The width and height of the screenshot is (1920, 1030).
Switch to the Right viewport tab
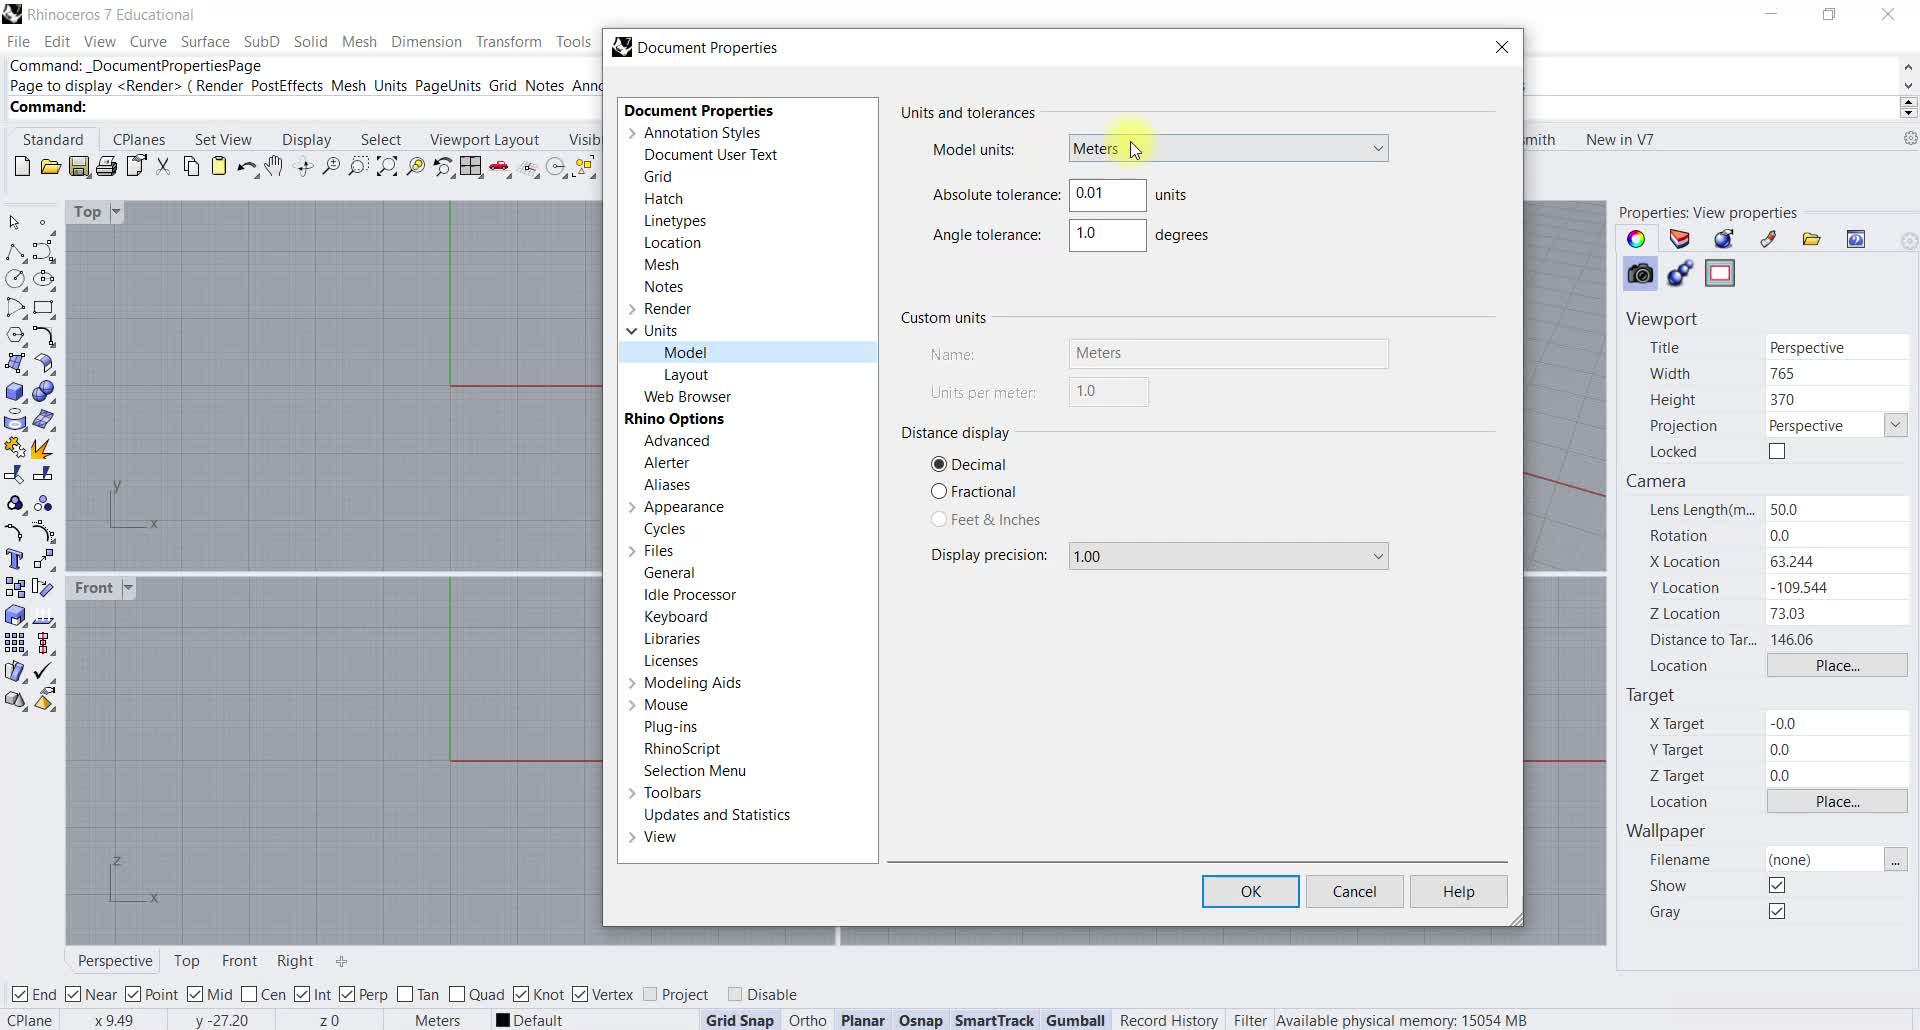(295, 961)
